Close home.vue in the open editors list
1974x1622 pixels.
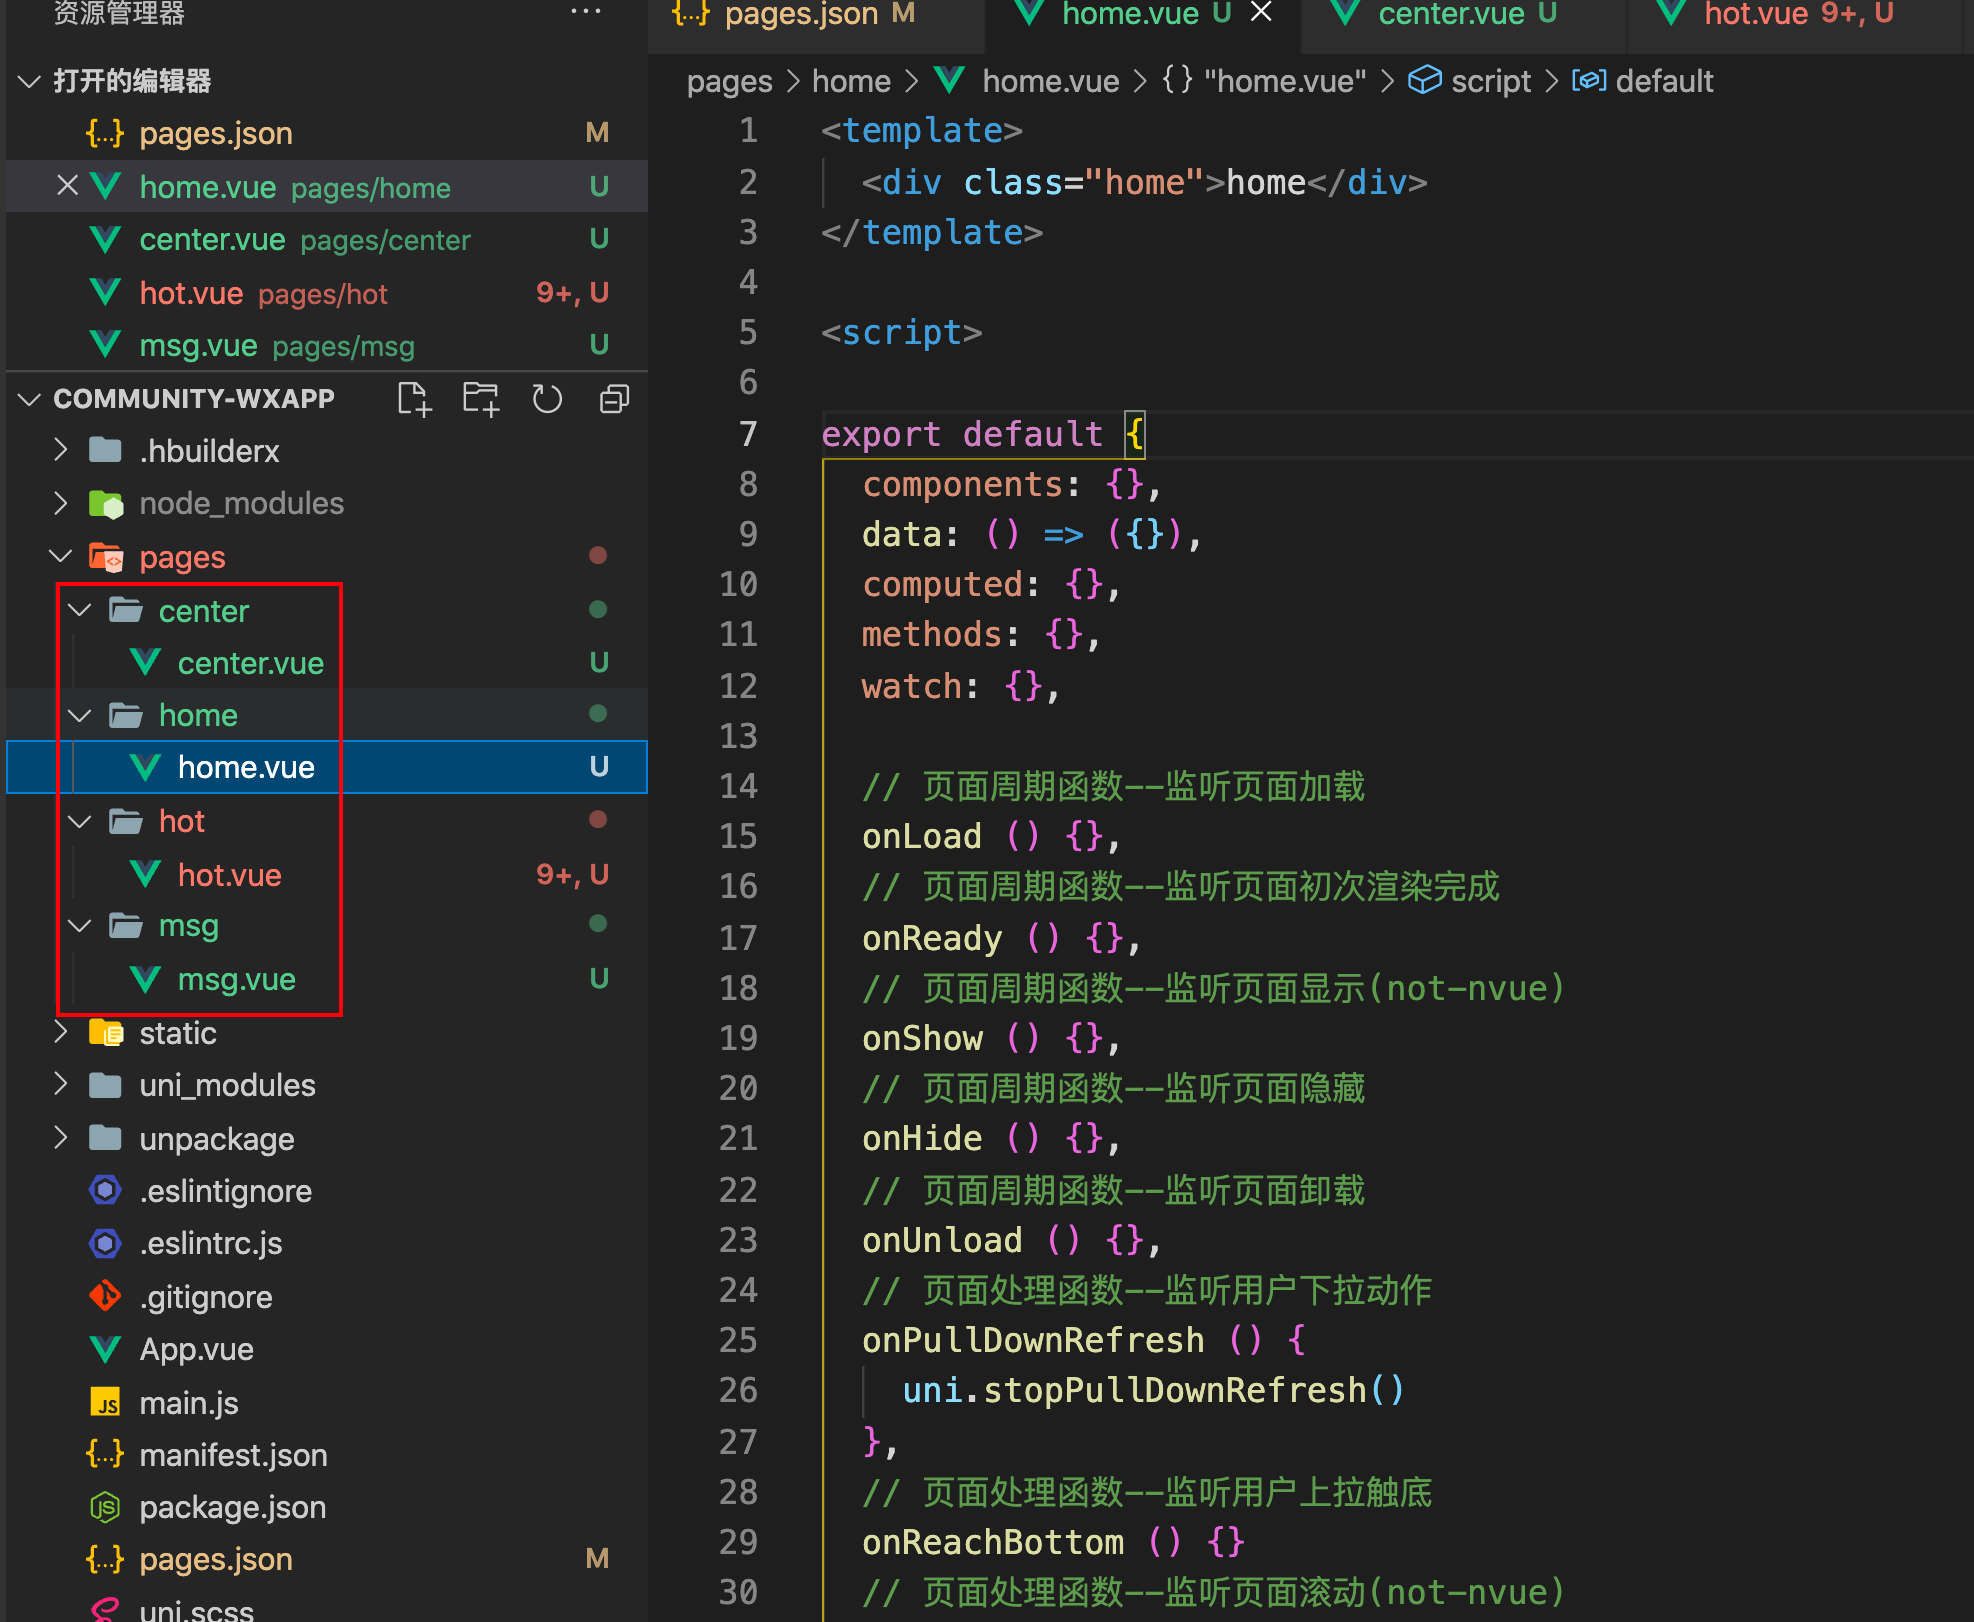pos(67,186)
